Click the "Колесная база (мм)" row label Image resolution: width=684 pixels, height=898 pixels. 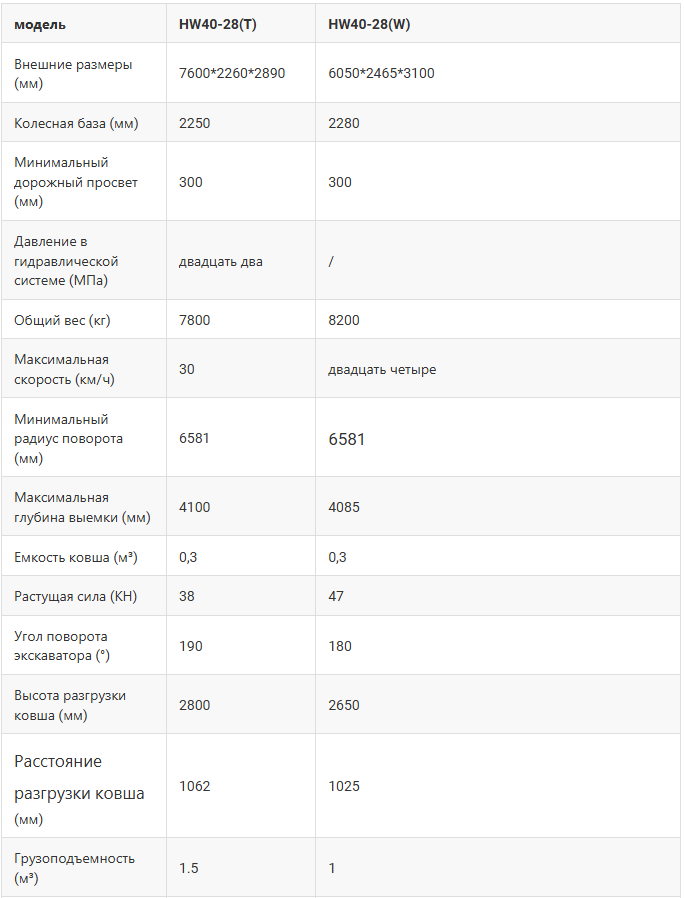click(76, 124)
